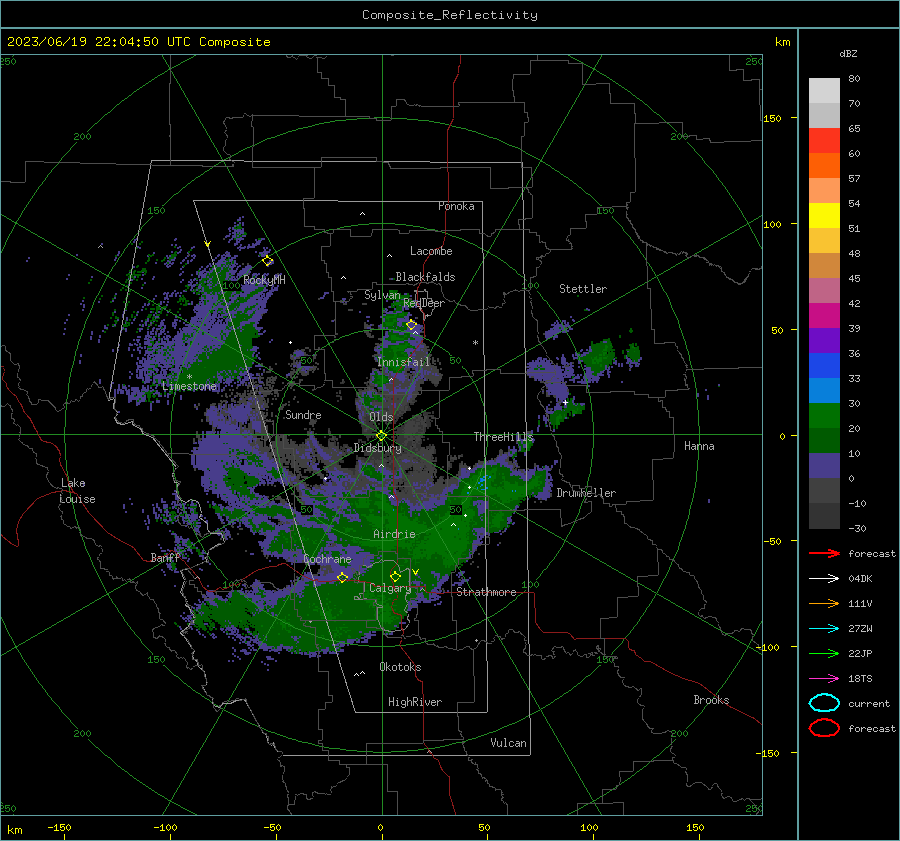
Task: Click the Airdrie city label
Action: (394, 534)
